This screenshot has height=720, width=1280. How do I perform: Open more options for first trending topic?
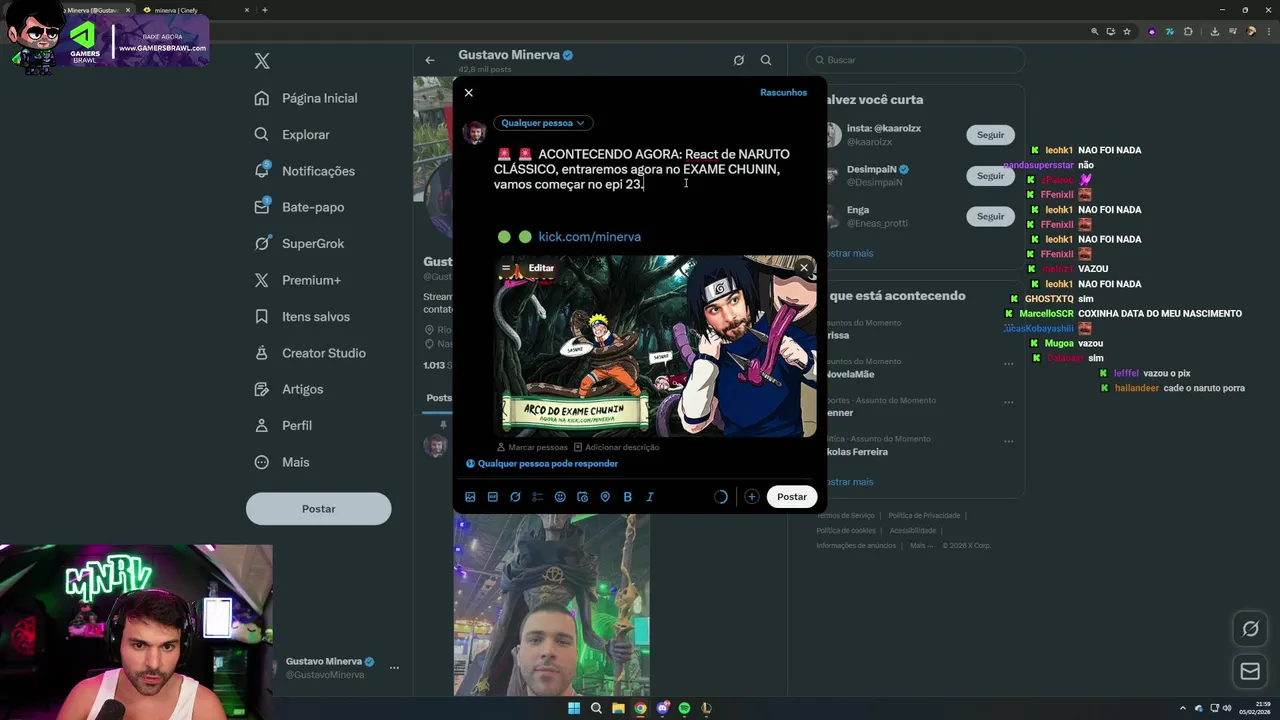click(1008, 325)
